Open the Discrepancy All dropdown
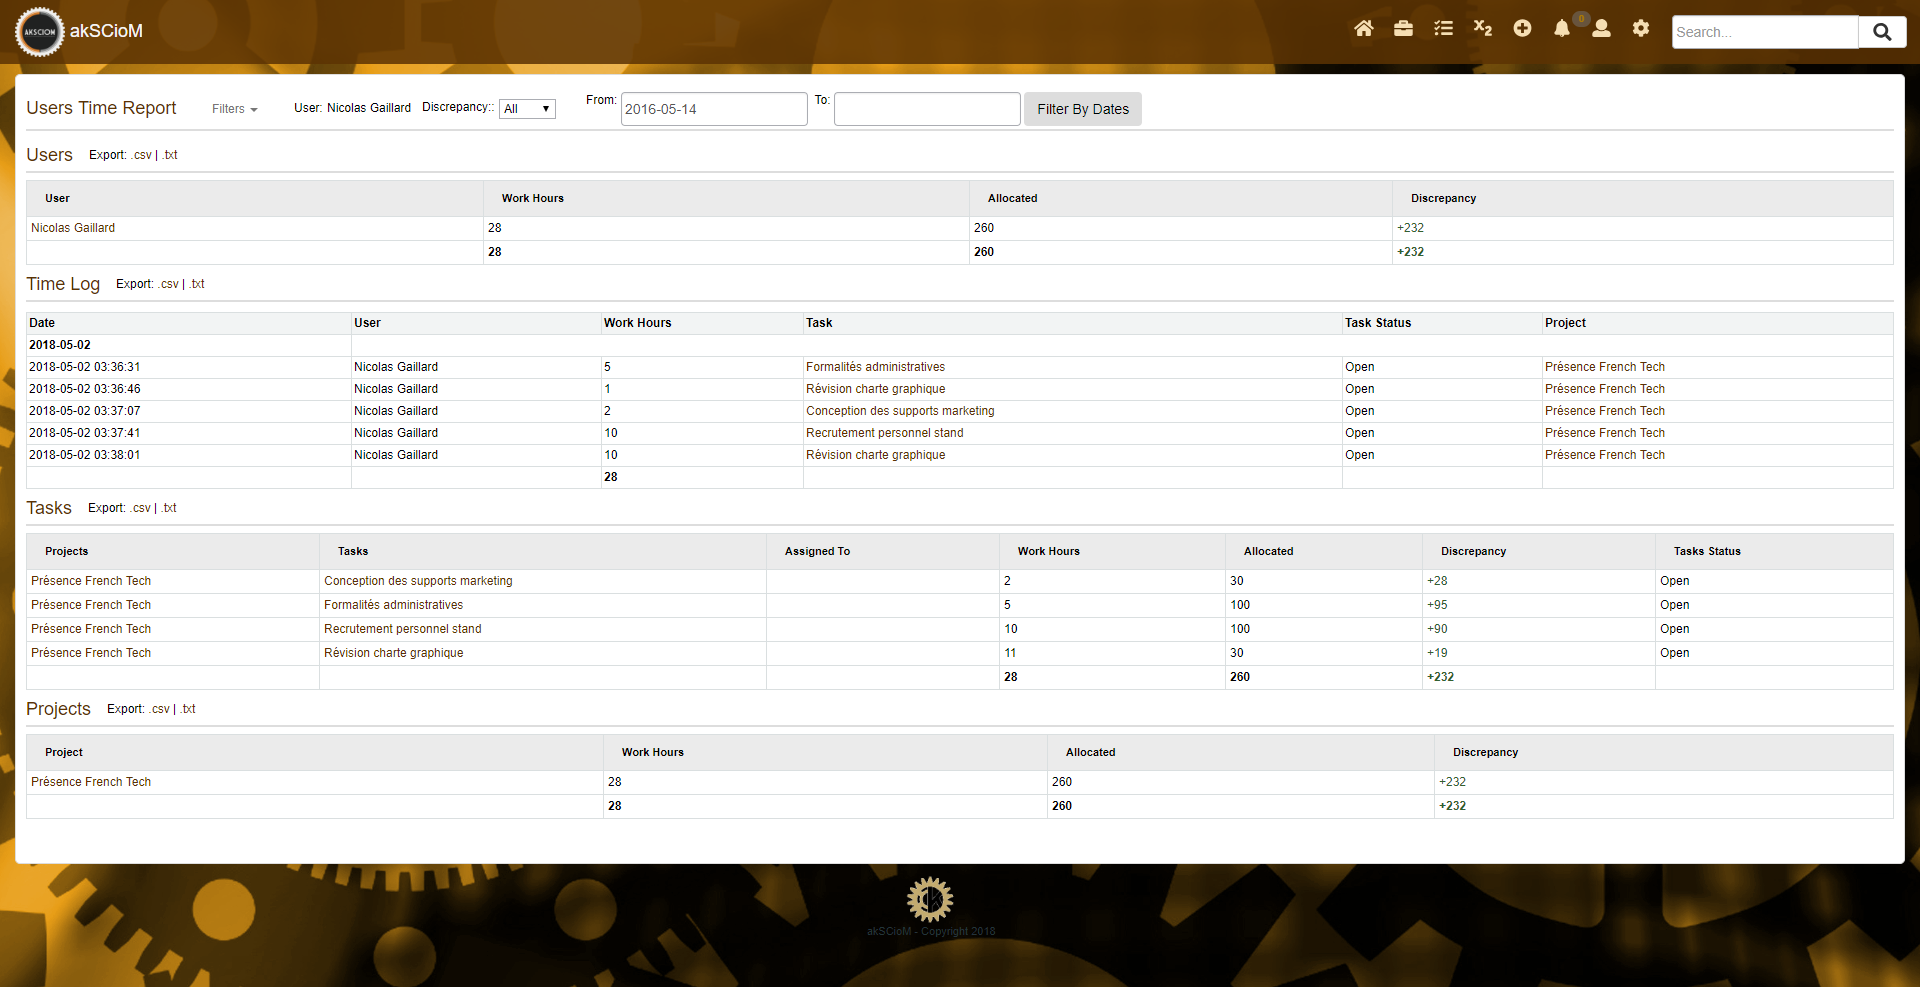1920x987 pixels. pyautogui.click(x=527, y=109)
